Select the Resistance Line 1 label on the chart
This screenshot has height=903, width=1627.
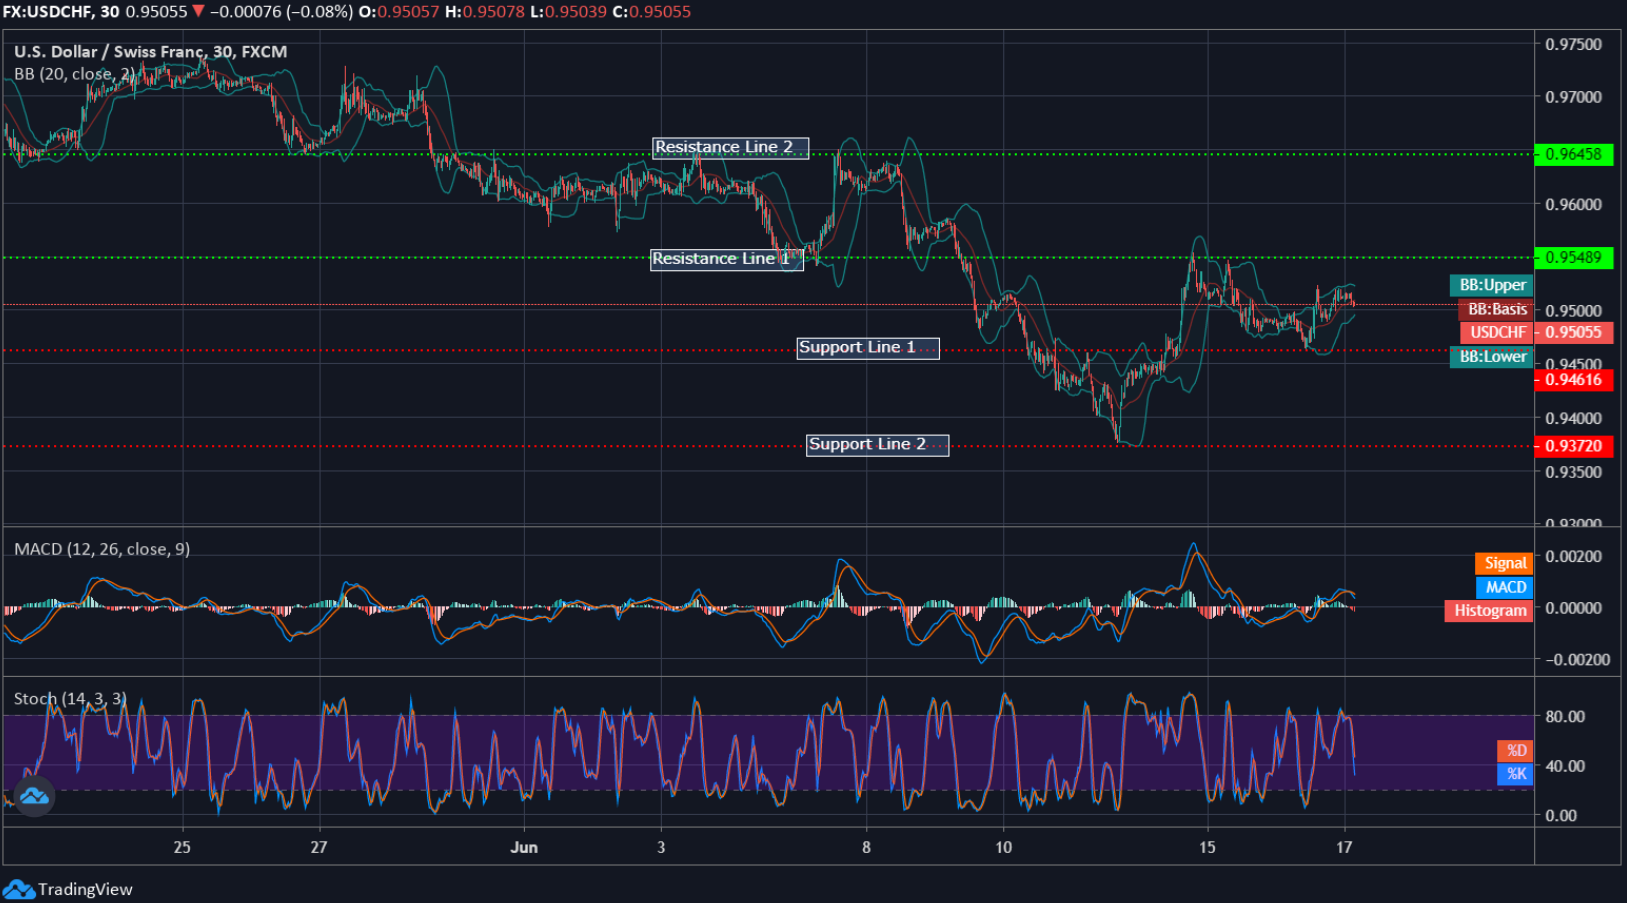(x=726, y=258)
